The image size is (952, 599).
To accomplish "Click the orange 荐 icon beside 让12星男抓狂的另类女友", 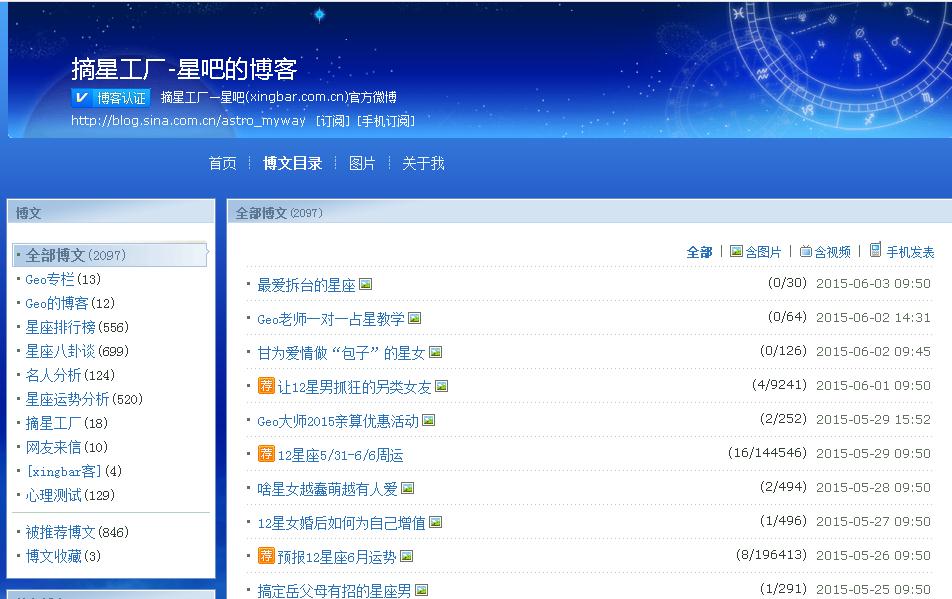I will 266,386.
